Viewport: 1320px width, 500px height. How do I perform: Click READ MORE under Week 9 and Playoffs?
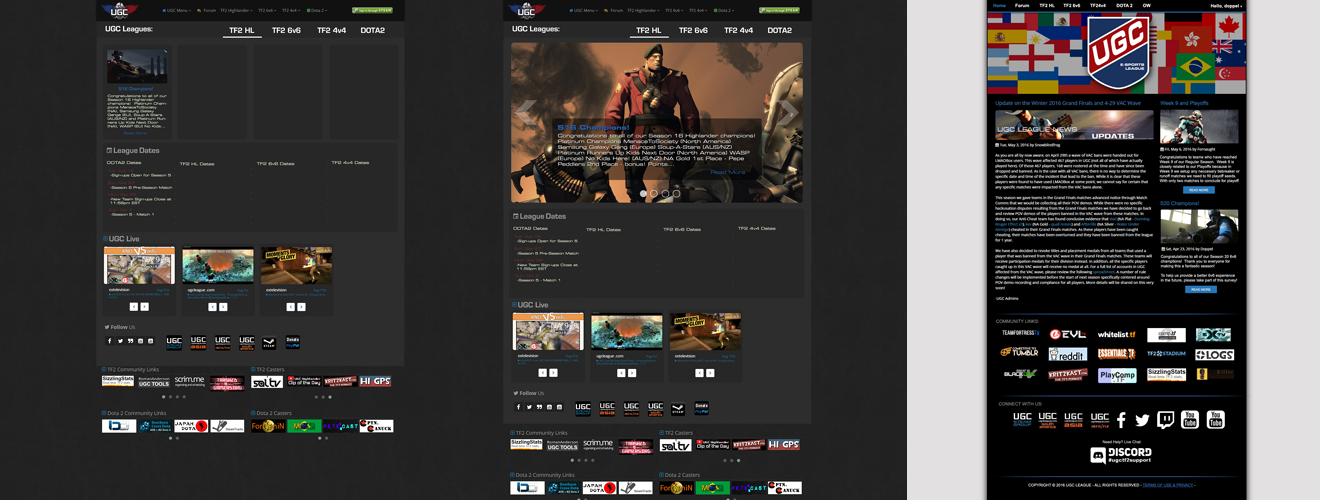click(1198, 189)
